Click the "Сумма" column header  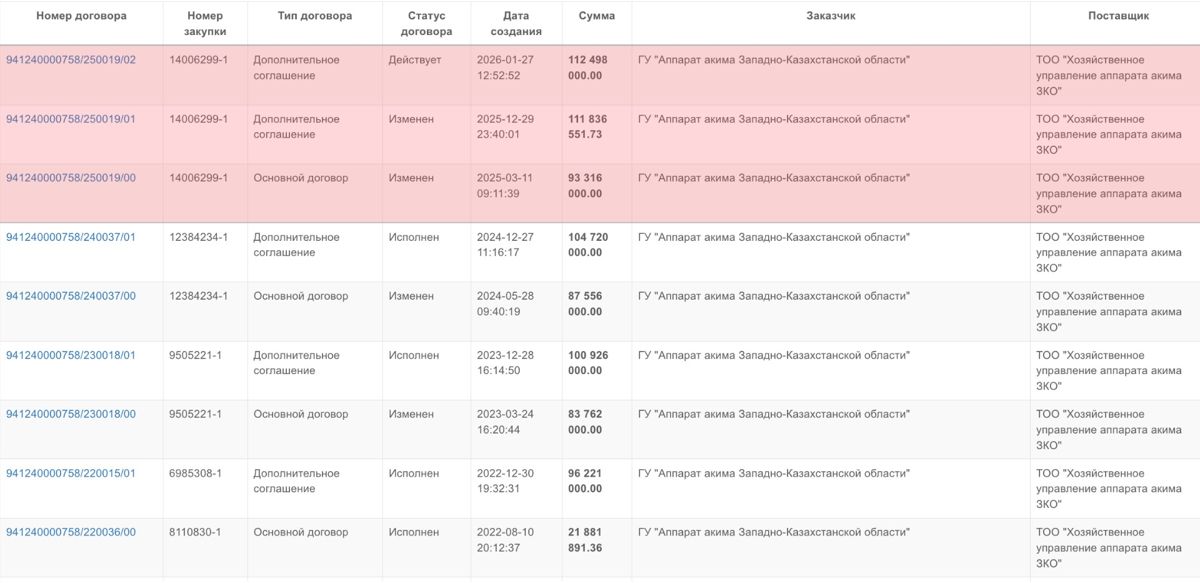(x=597, y=16)
